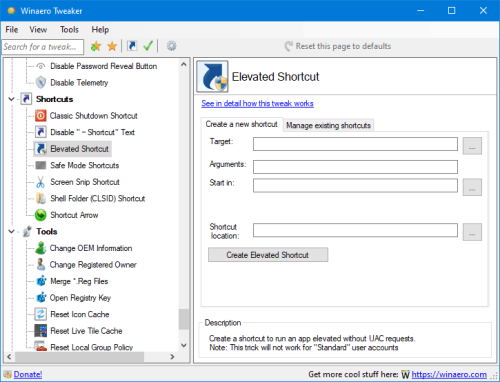Click the Merge Reg Files icon
This screenshot has width=500, height=382.
pos(41,281)
